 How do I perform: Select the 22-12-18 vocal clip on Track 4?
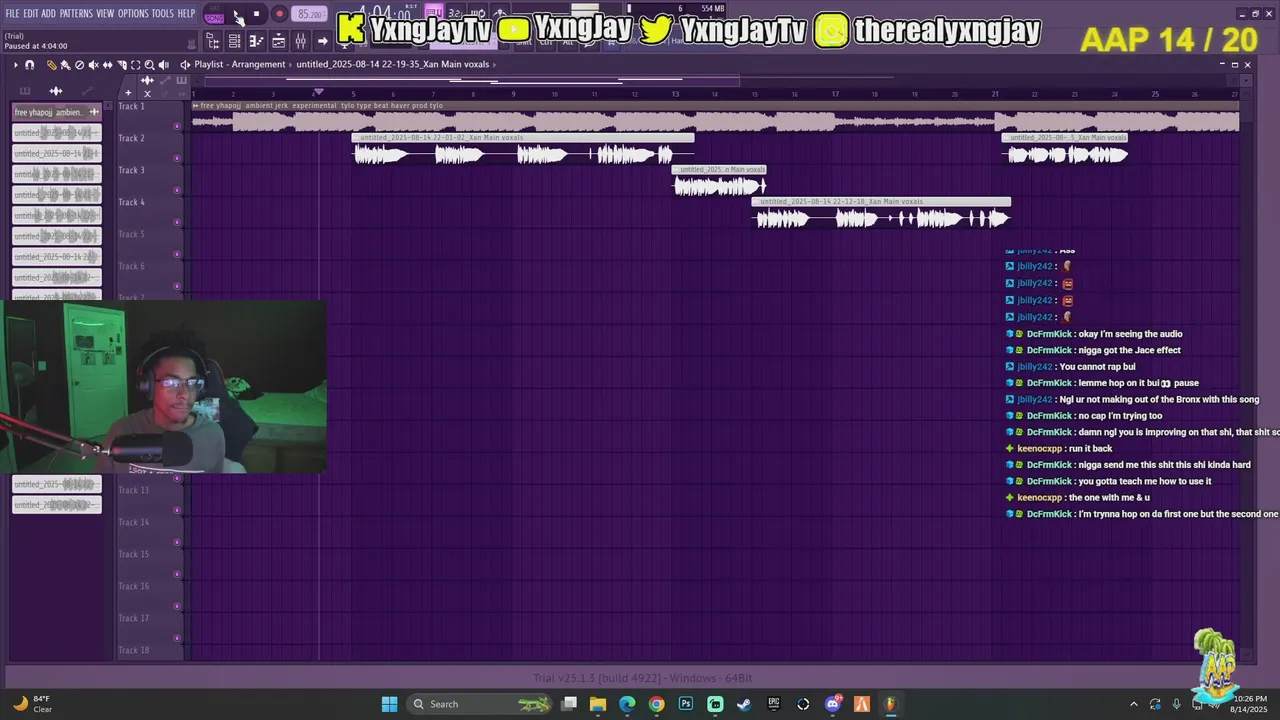pos(881,213)
